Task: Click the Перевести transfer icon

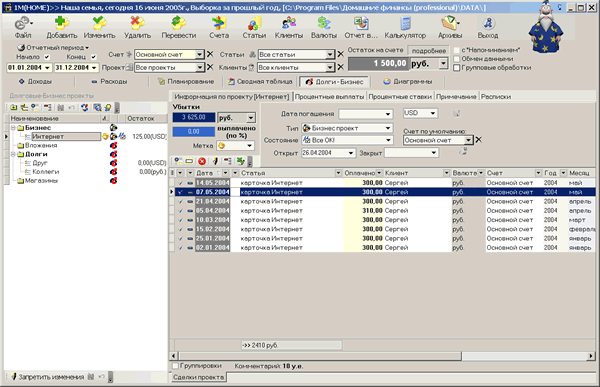Action: pyautogui.click(x=178, y=23)
